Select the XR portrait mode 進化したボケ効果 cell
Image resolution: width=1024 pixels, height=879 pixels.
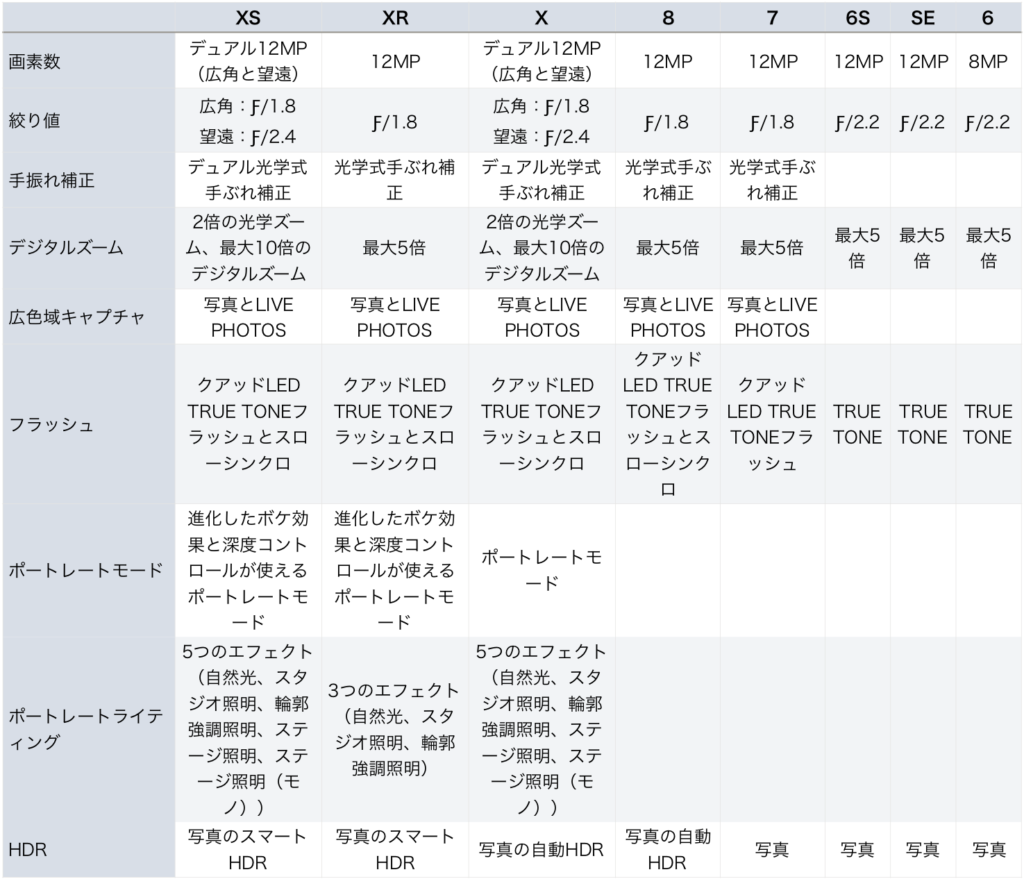coord(394,570)
